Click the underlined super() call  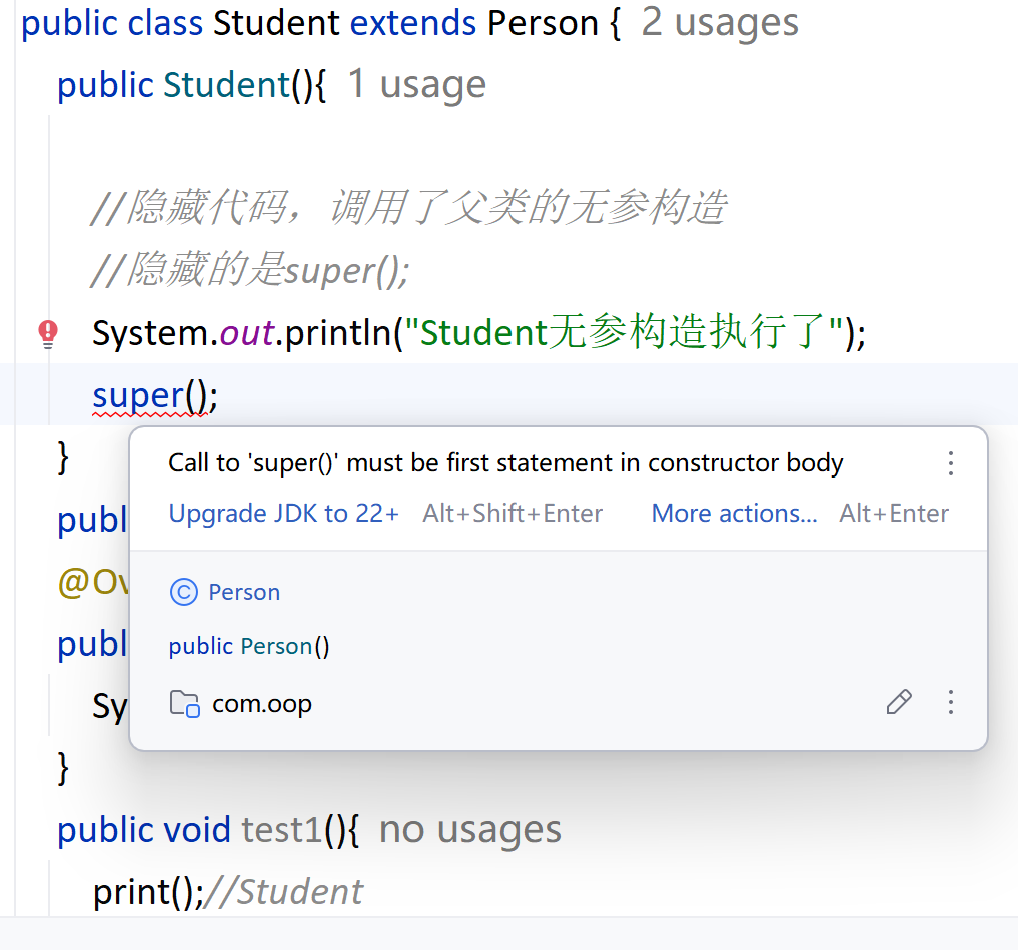pyautogui.click(x=155, y=395)
